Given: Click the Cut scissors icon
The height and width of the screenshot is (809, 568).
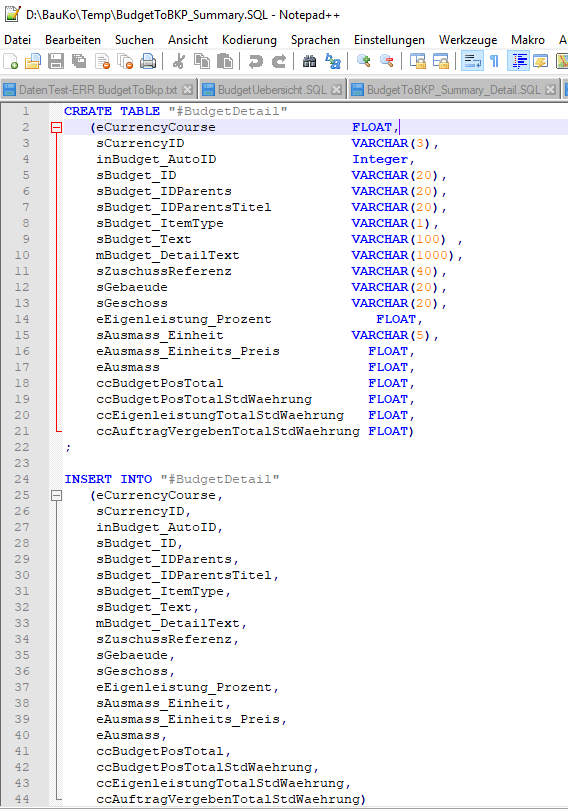Looking at the screenshot, I should [179, 61].
